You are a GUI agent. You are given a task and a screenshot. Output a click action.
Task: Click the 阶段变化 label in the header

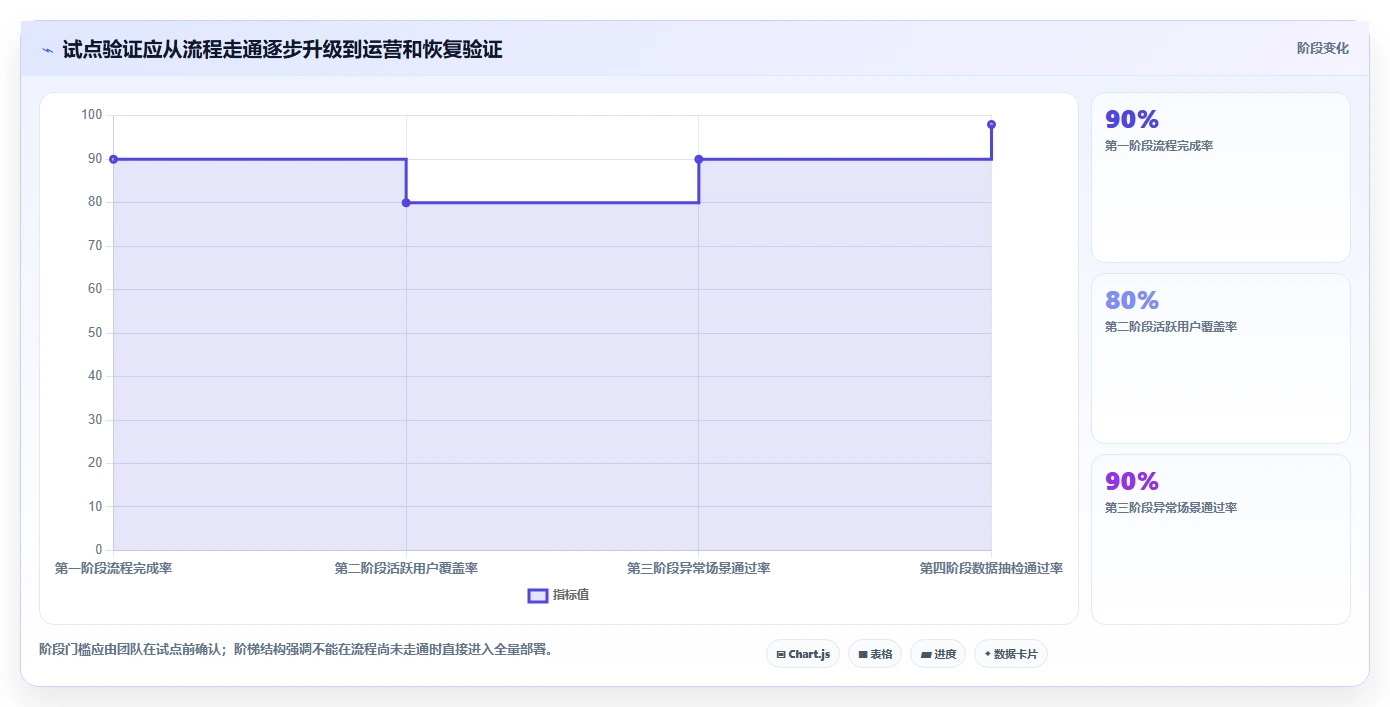[1323, 48]
